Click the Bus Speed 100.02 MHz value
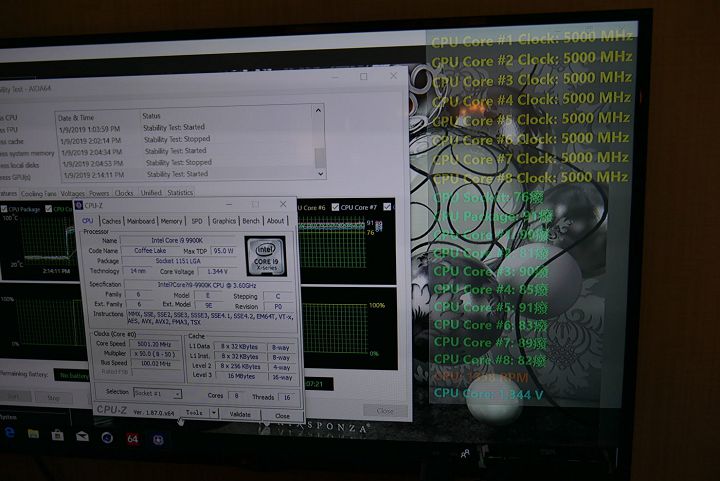Image resolution: width=720 pixels, height=481 pixels. click(155, 364)
